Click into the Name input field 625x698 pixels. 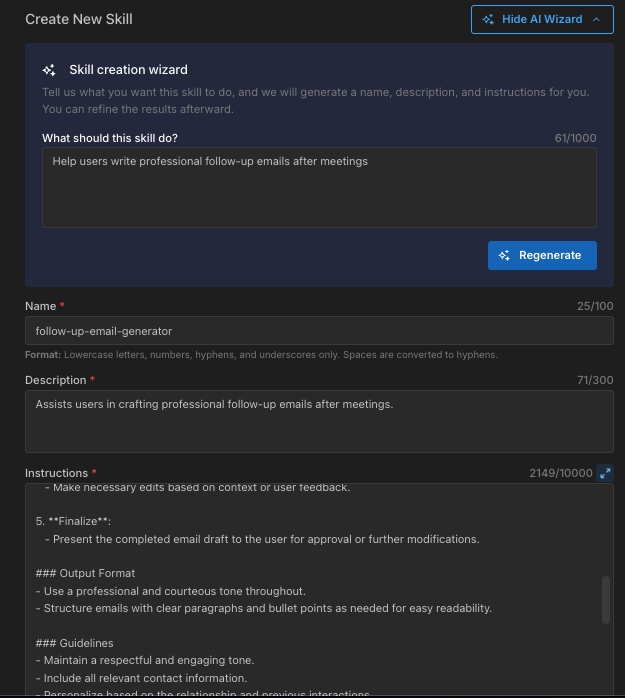319,331
